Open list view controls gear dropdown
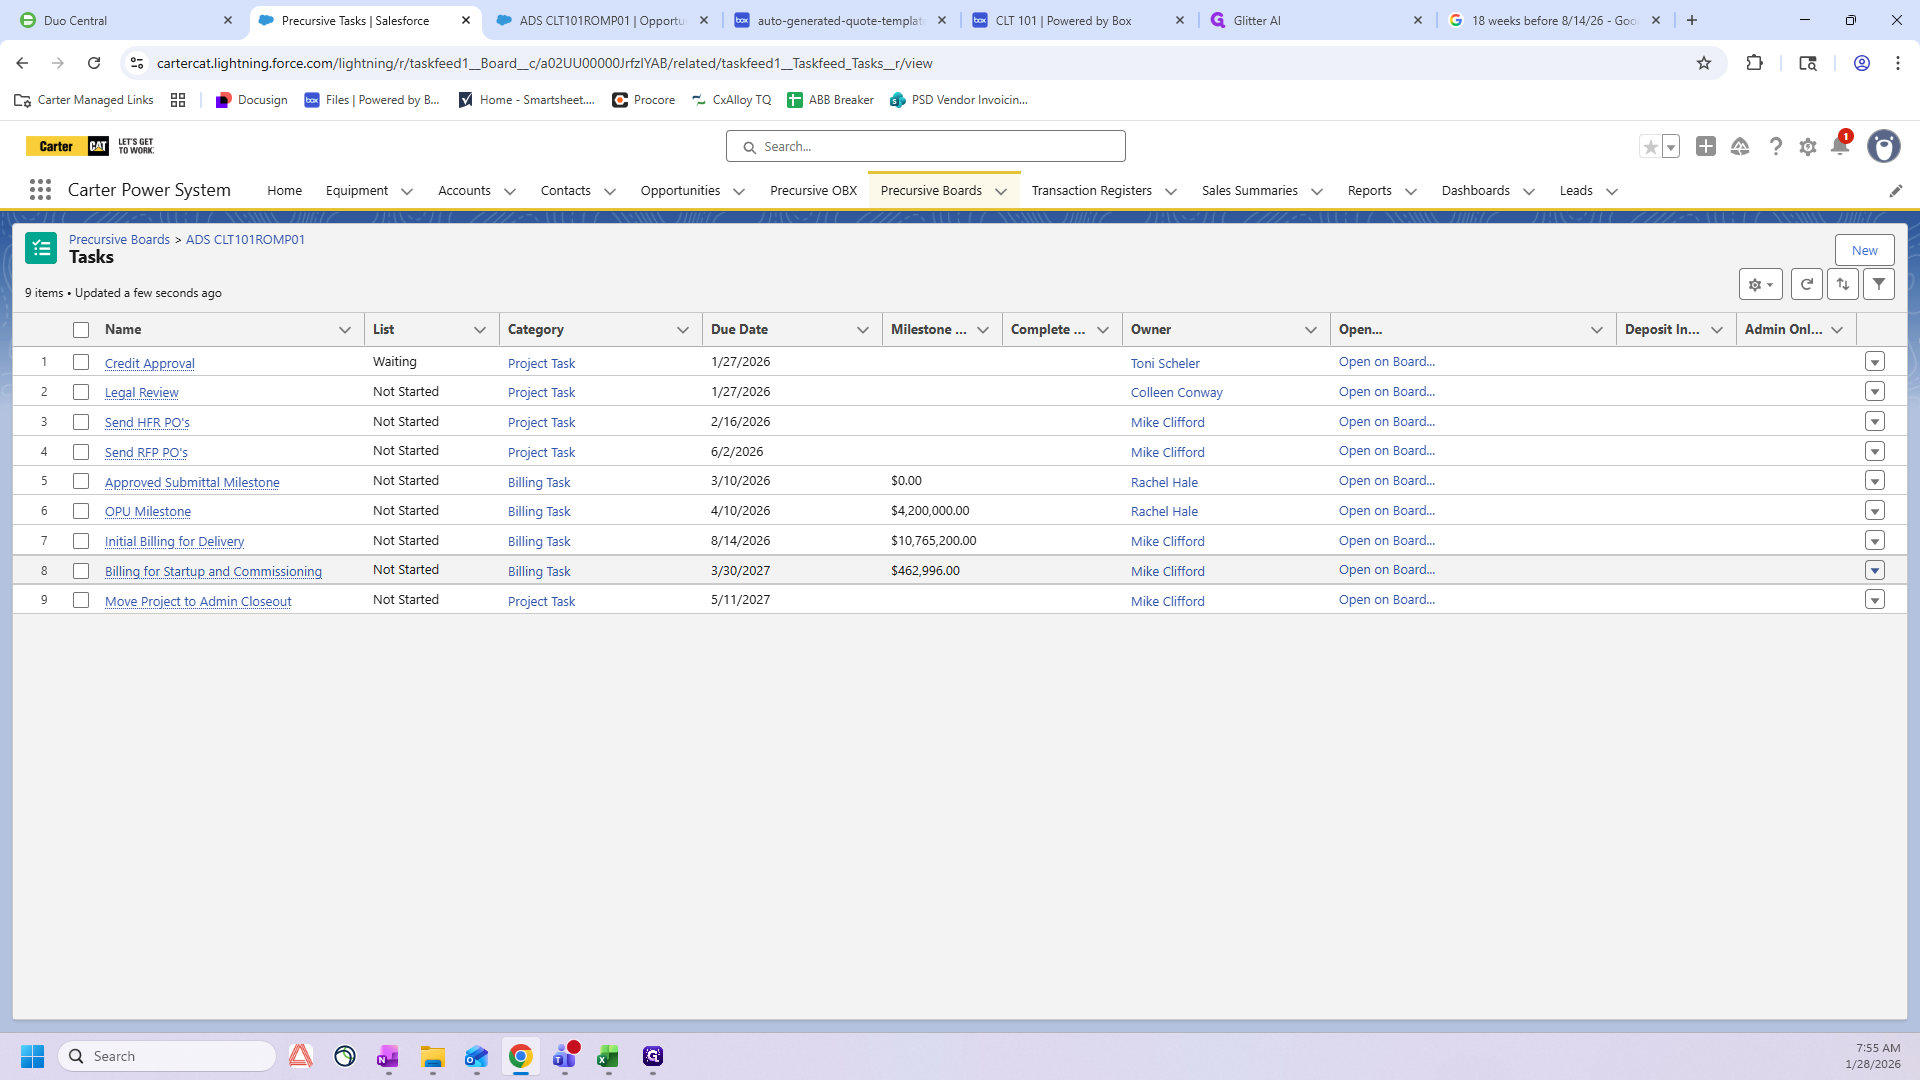 pos(1760,285)
